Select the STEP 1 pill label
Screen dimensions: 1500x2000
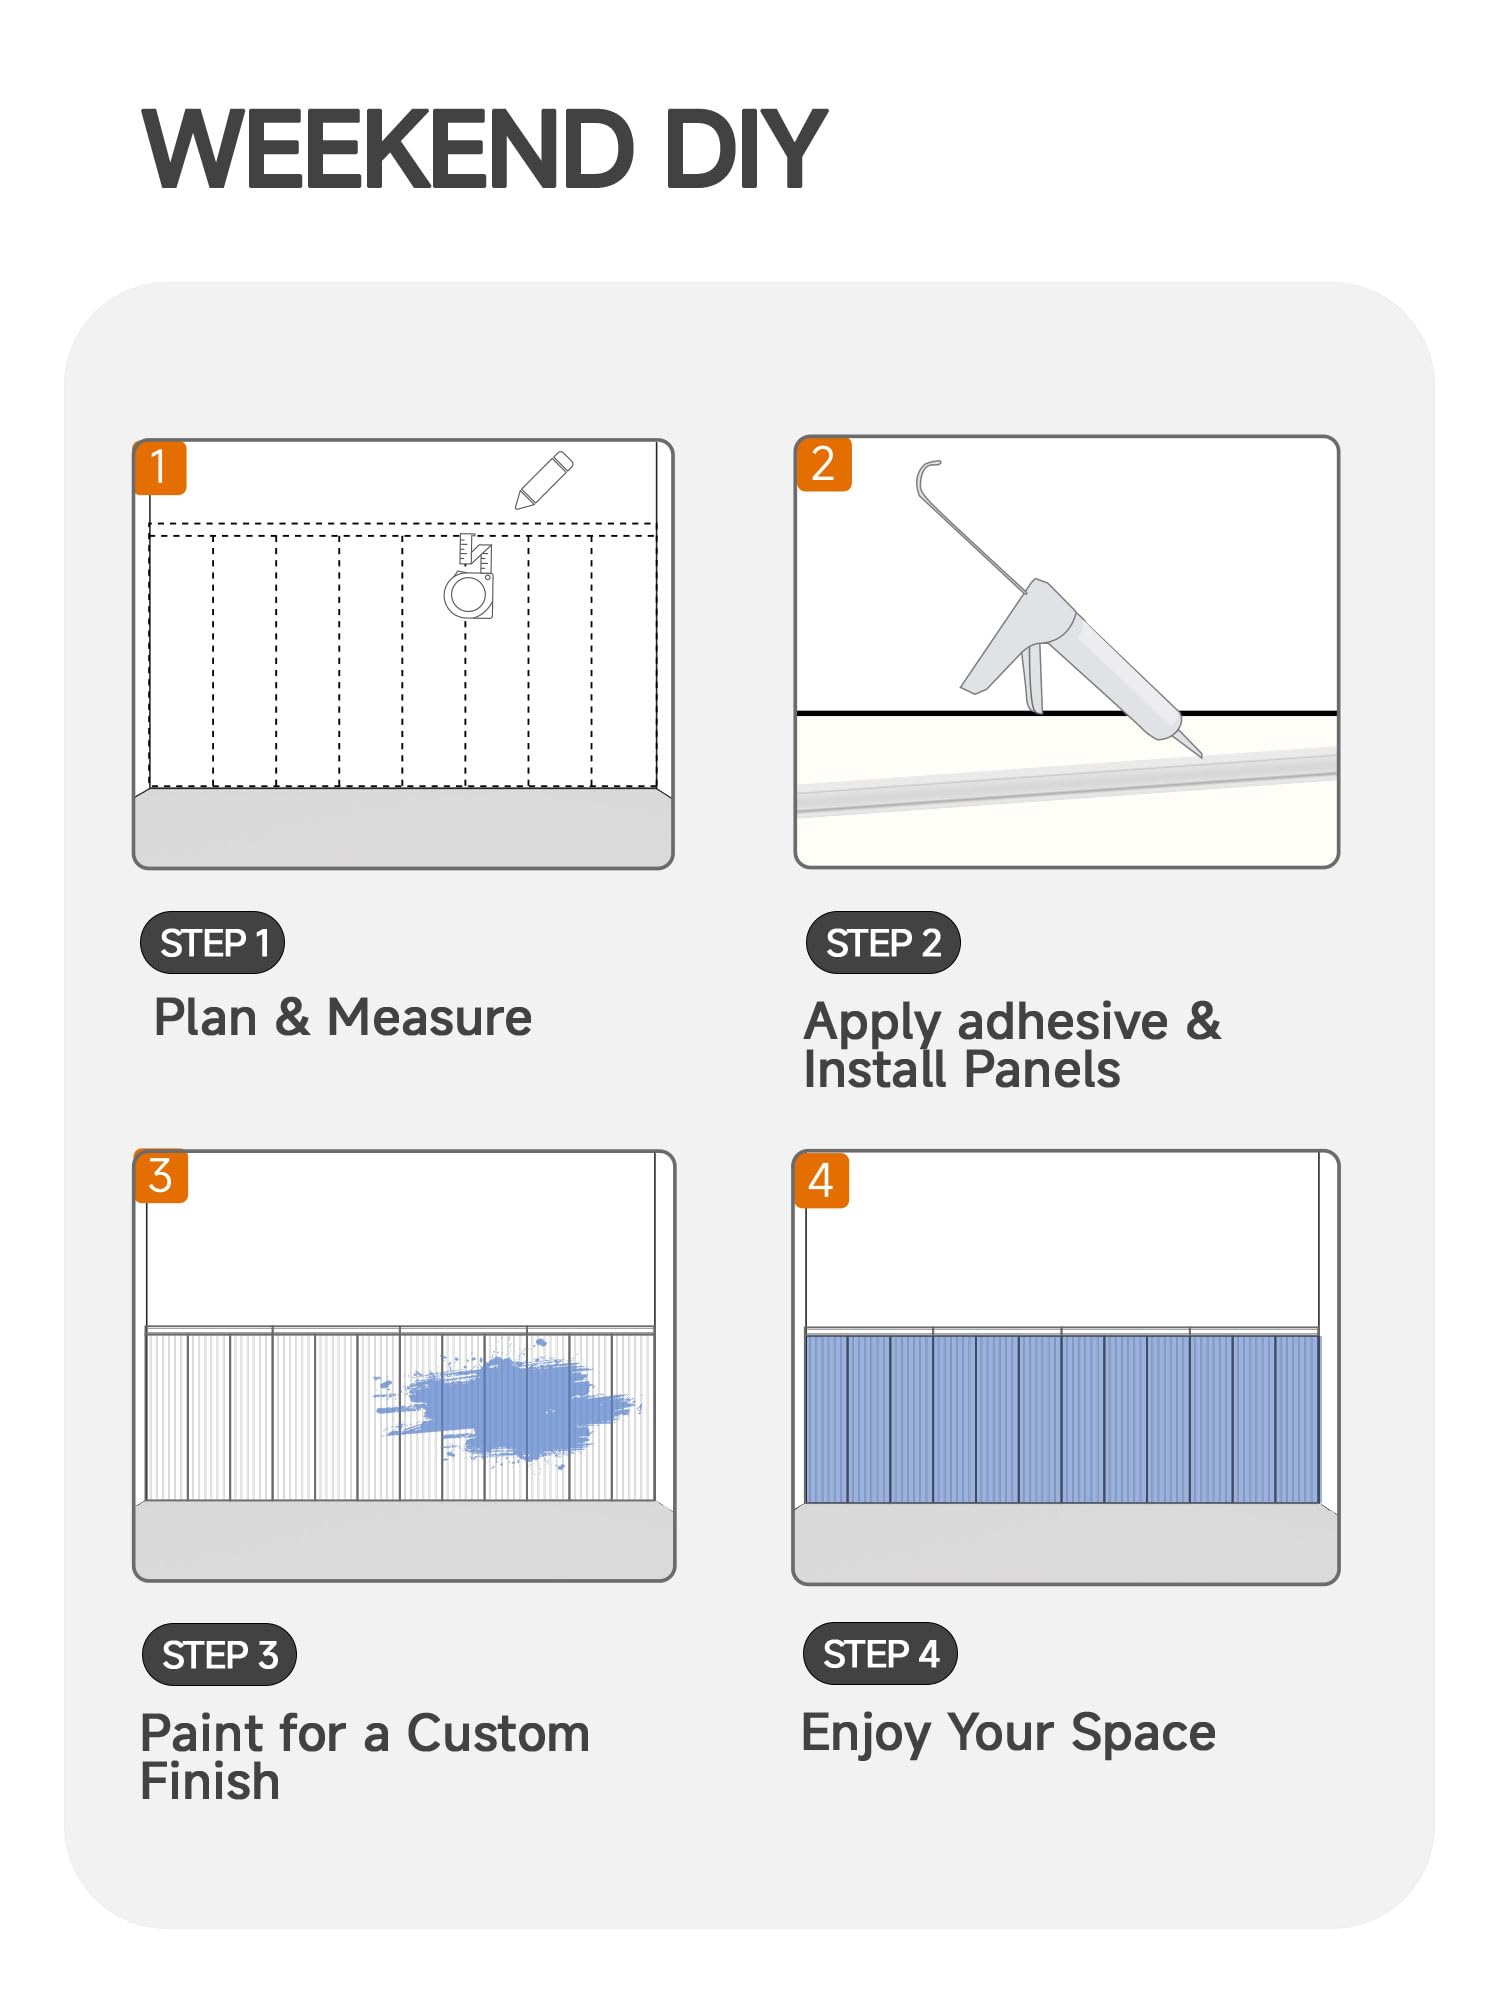[x=213, y=943]
